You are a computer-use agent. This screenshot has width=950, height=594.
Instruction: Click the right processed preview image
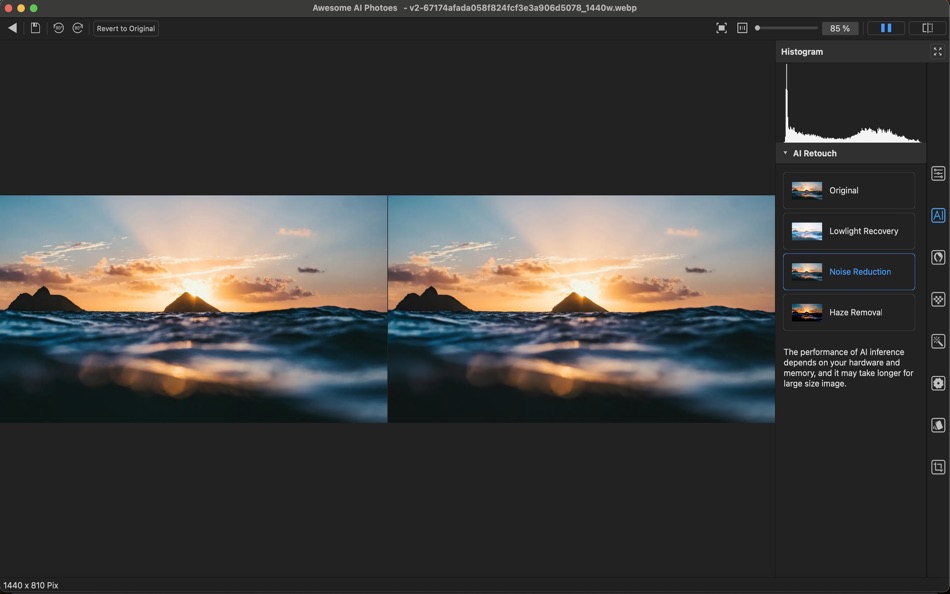(581, 309)
